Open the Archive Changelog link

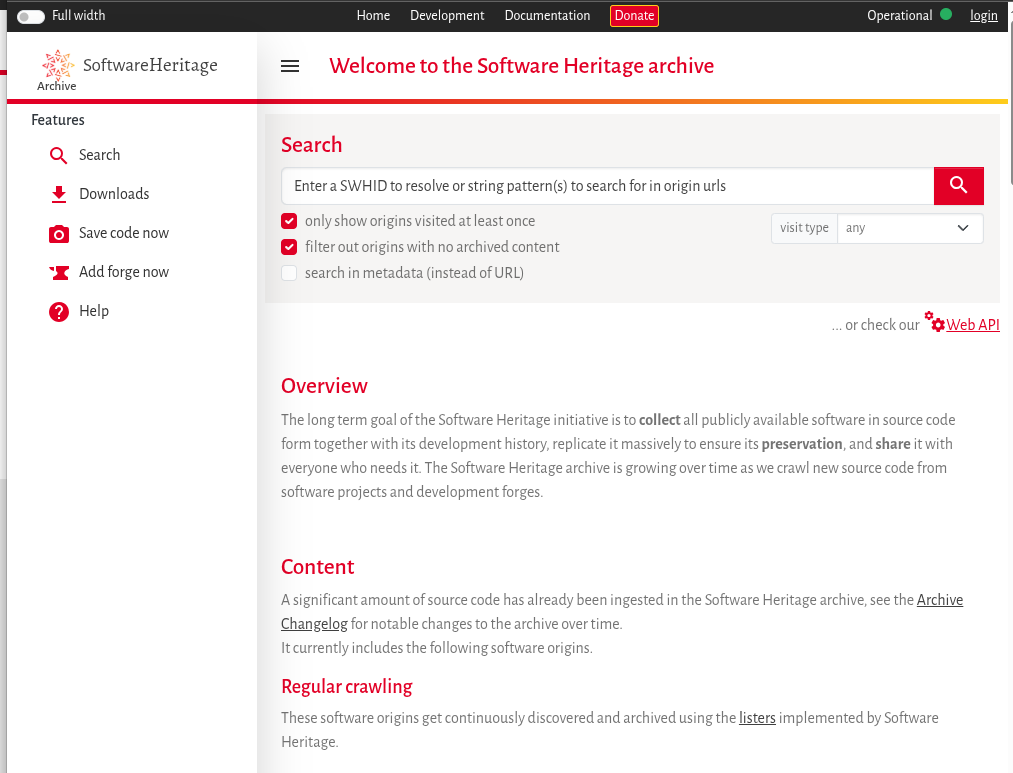point(939,600)
